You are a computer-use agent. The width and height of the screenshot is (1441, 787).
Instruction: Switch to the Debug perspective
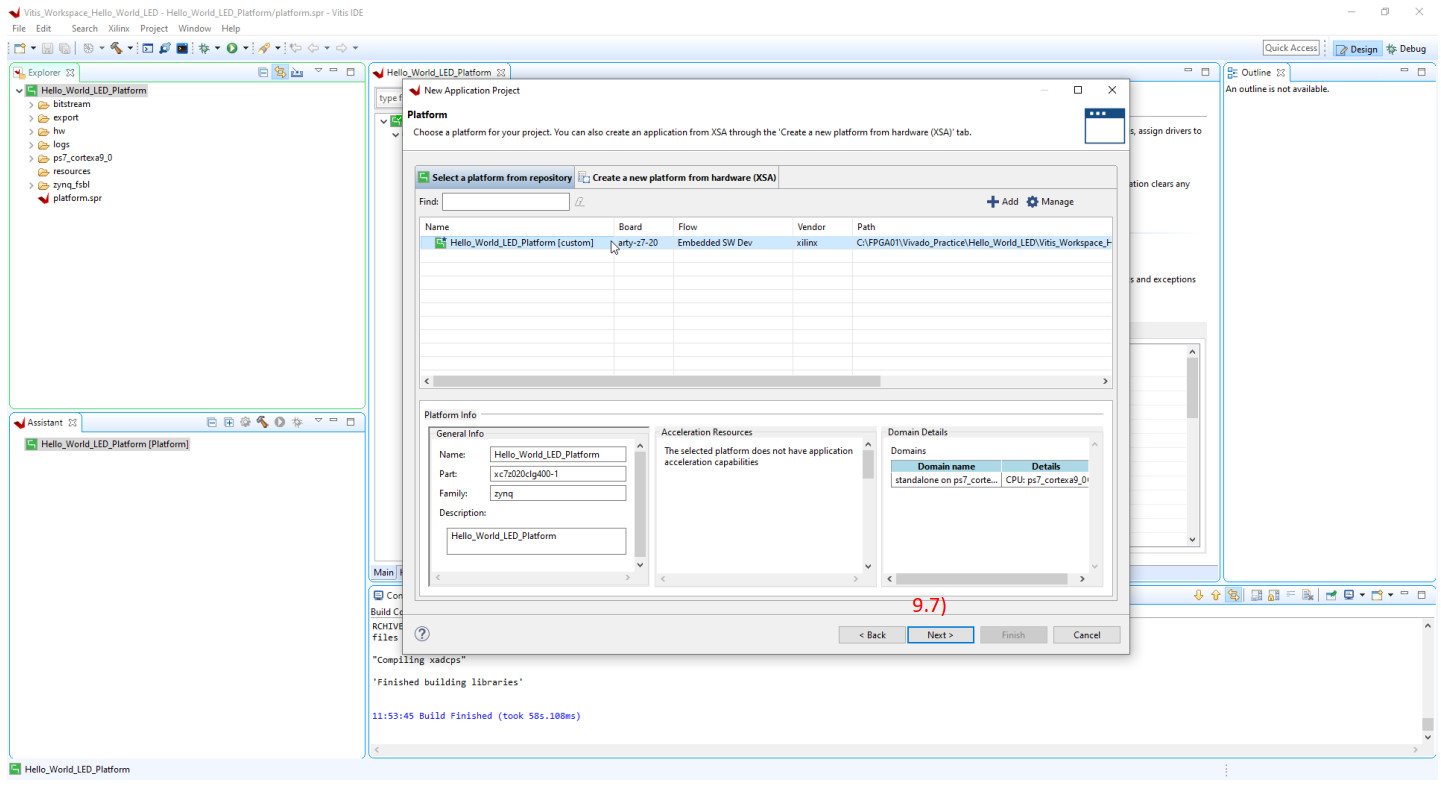(x=1406, y=49)
